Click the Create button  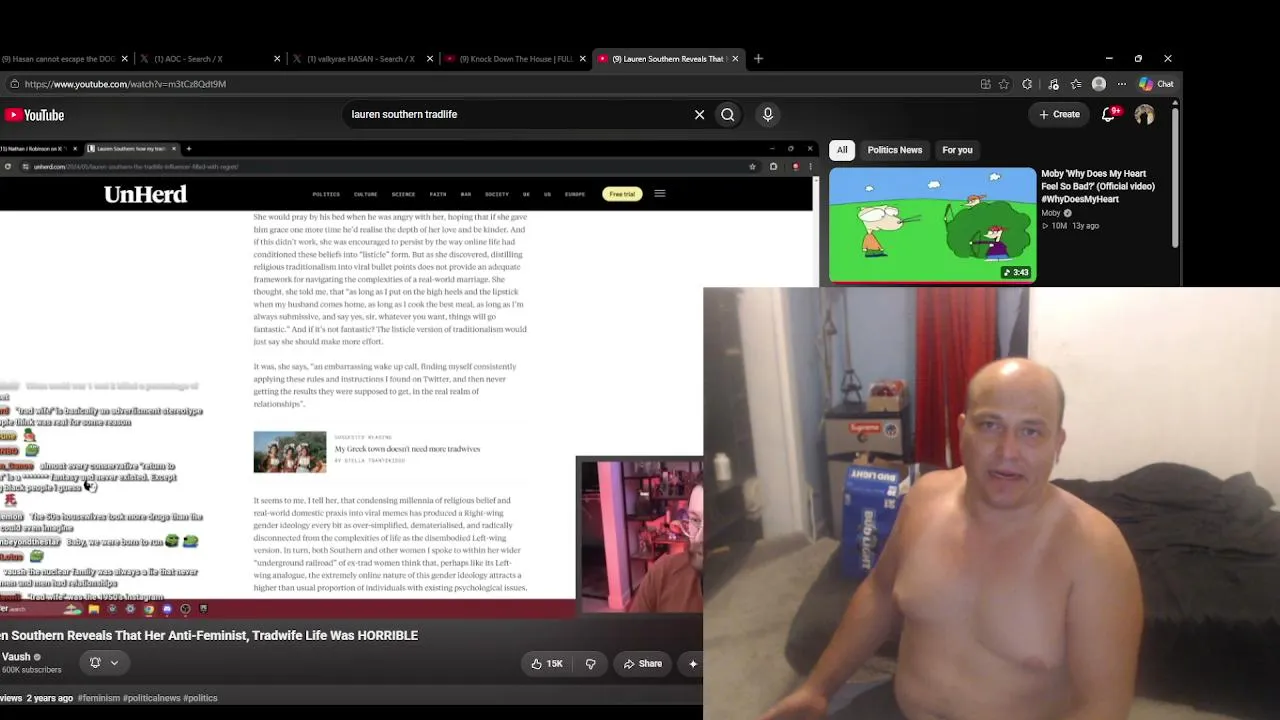[1059, 114]
